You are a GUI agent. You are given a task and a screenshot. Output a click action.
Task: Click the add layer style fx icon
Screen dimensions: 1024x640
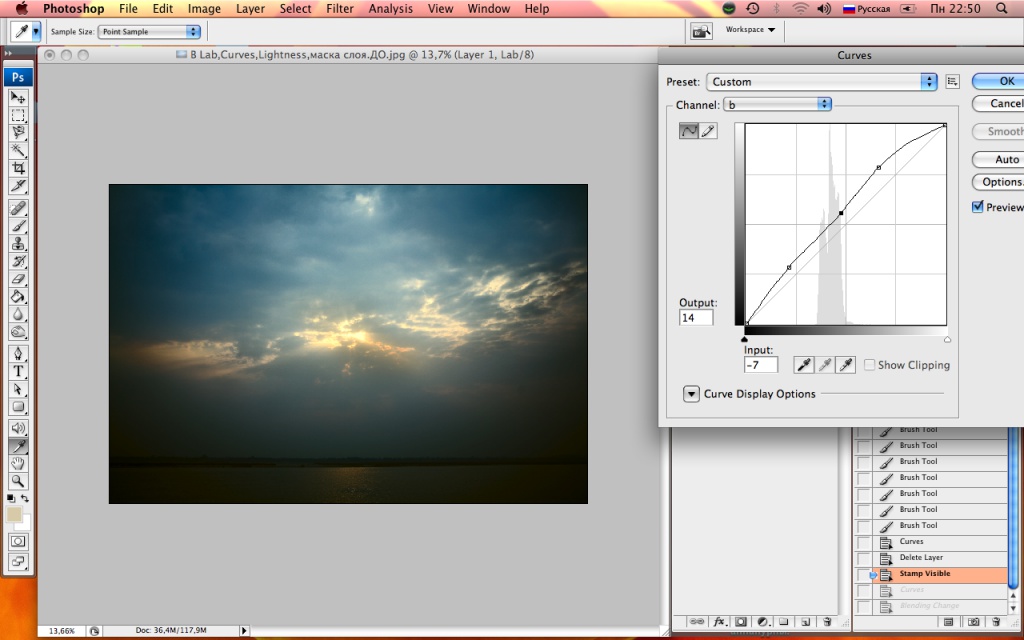(719, 621)
